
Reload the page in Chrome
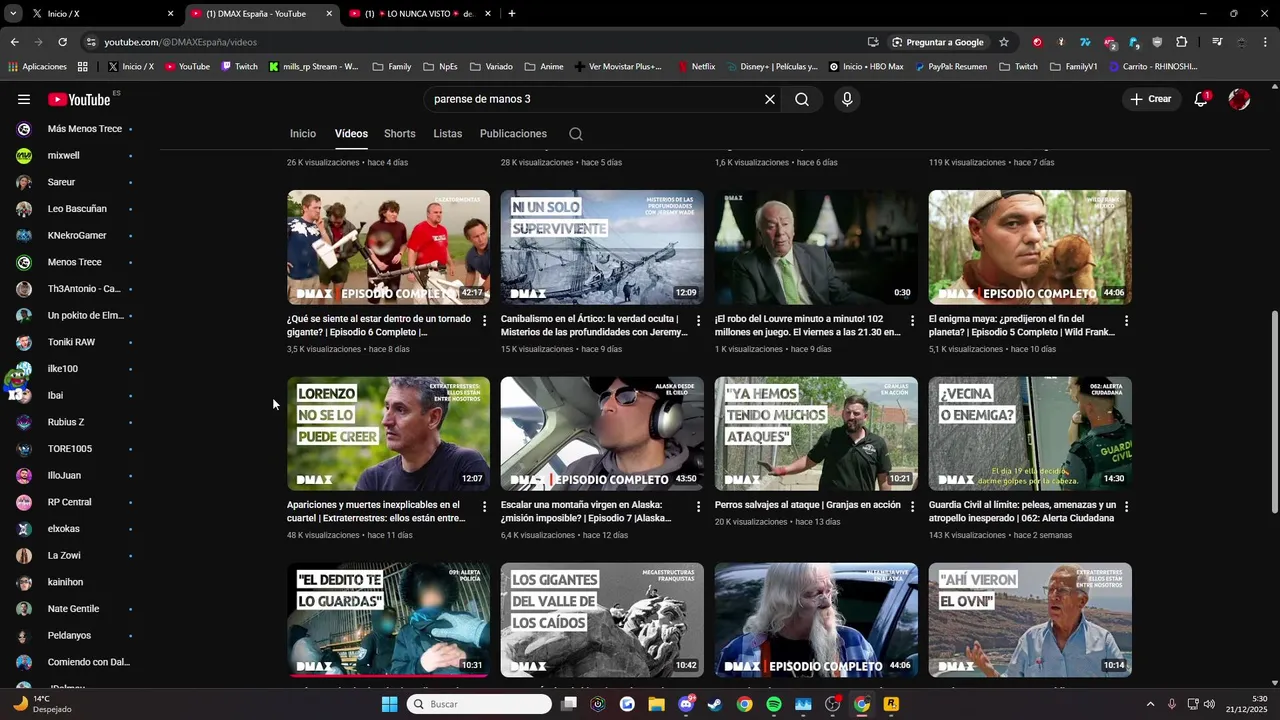62,42
